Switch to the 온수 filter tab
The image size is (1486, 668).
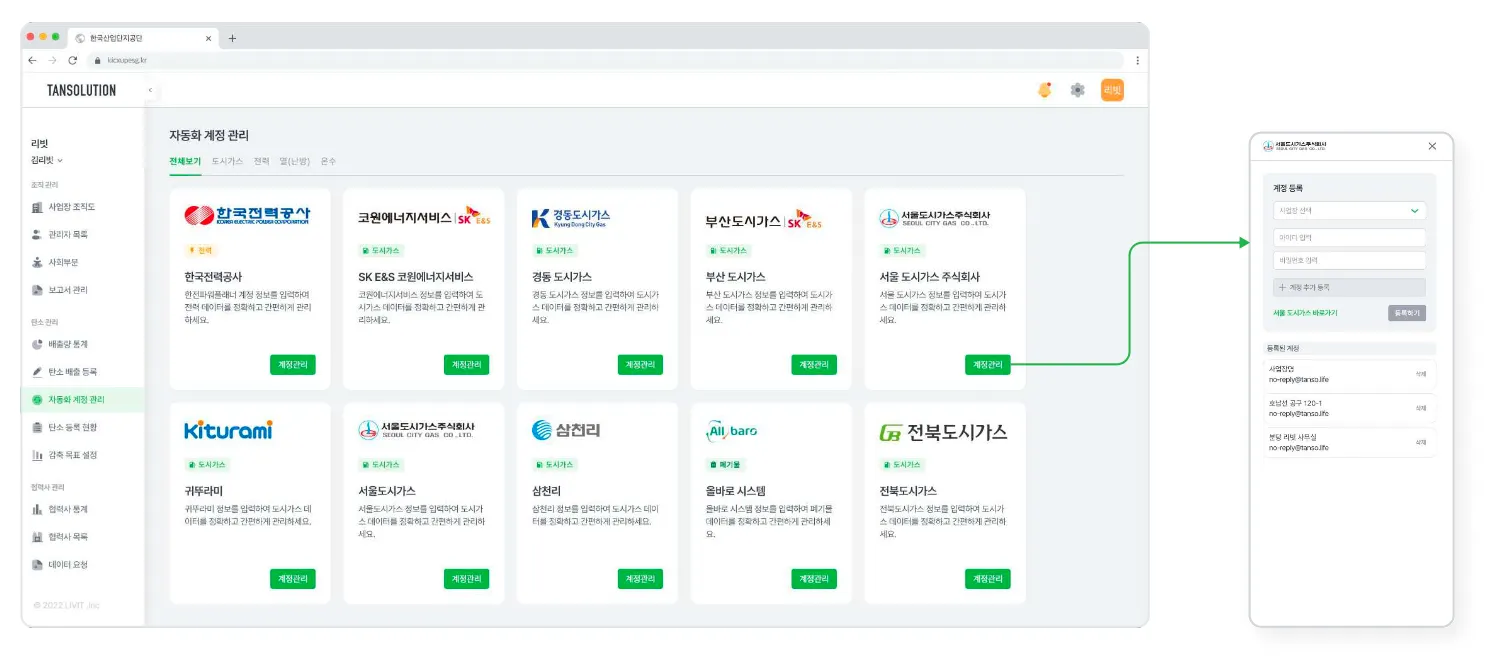point(328,161)
